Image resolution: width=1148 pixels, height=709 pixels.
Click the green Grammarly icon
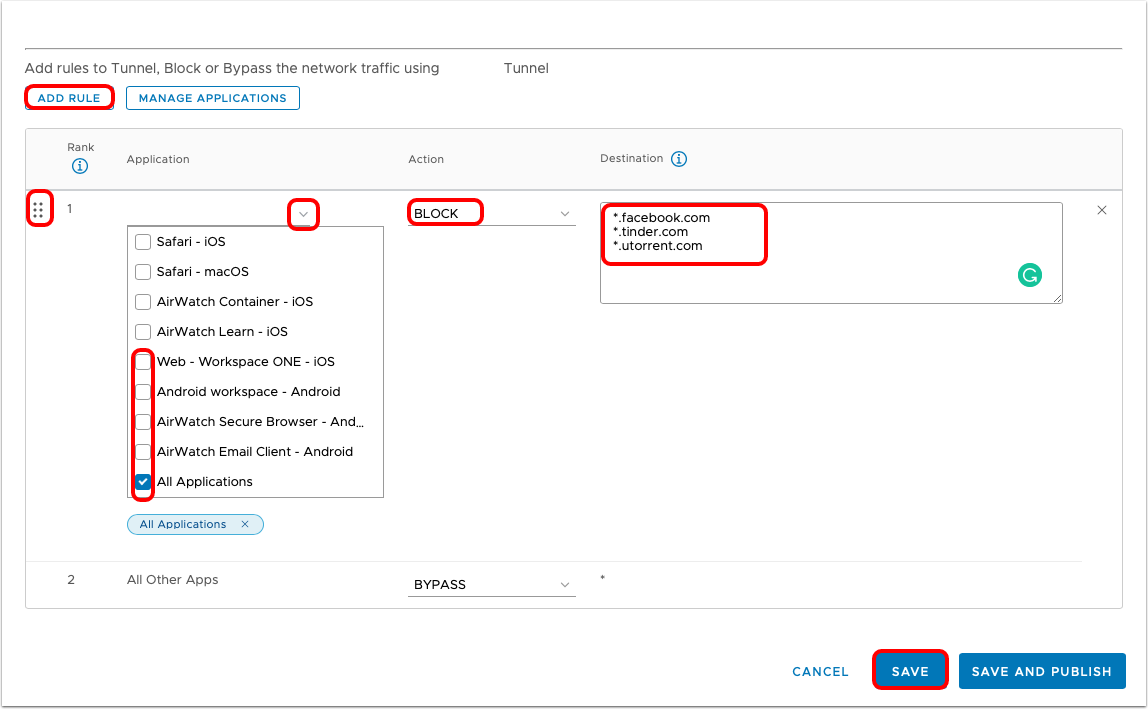1029,275
